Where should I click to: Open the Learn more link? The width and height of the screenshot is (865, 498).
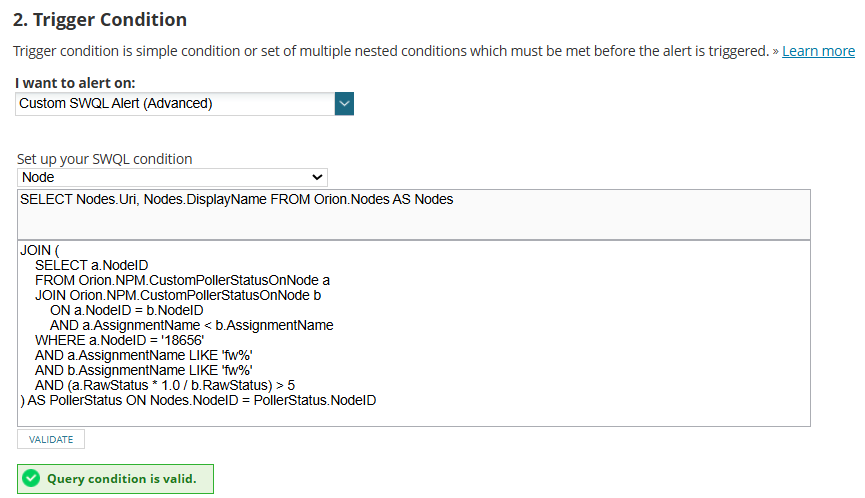[x=818, y=51]
